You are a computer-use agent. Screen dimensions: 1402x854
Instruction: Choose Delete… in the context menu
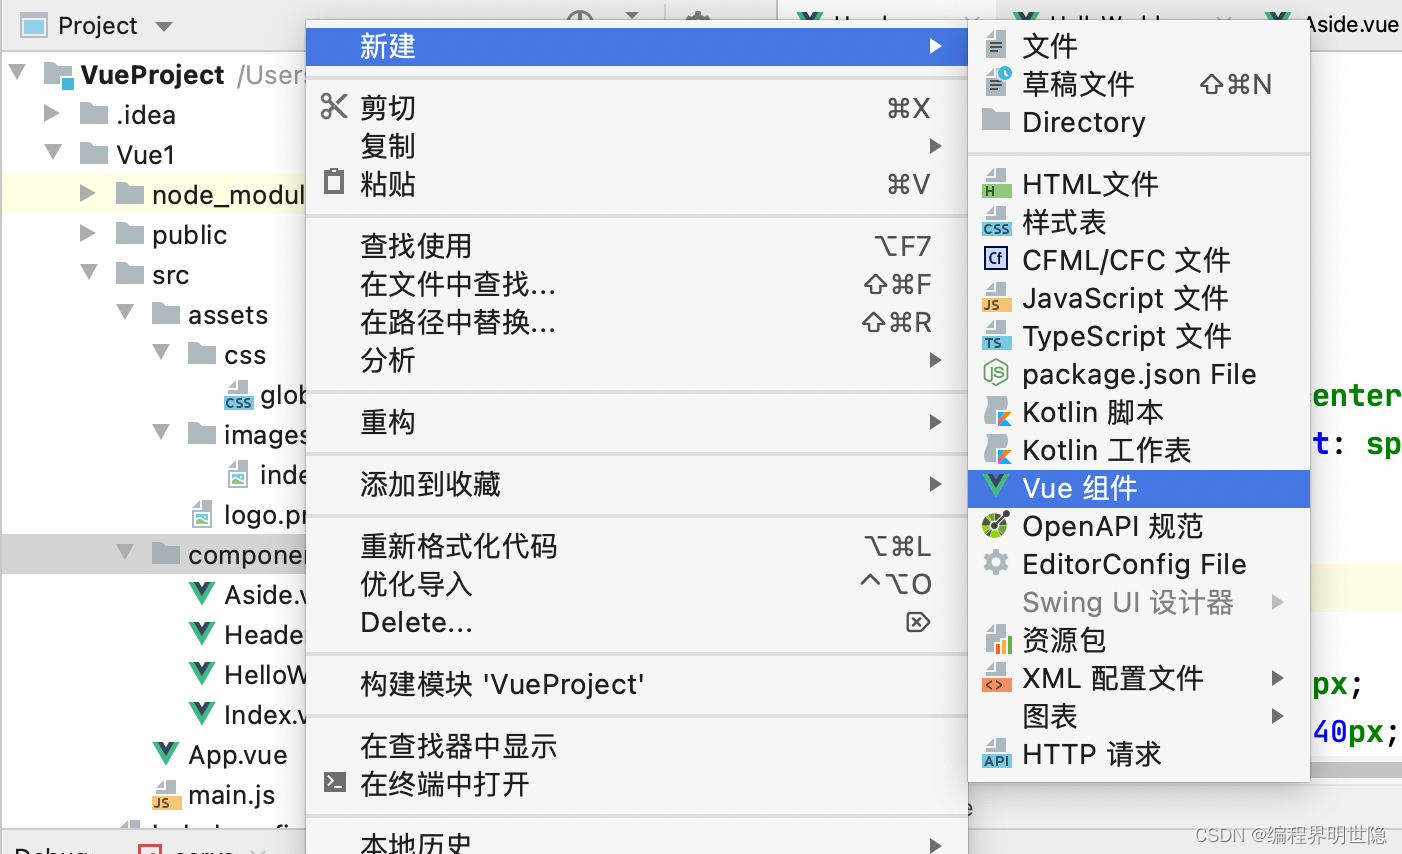pyautogui.click(x=637, y=622)
